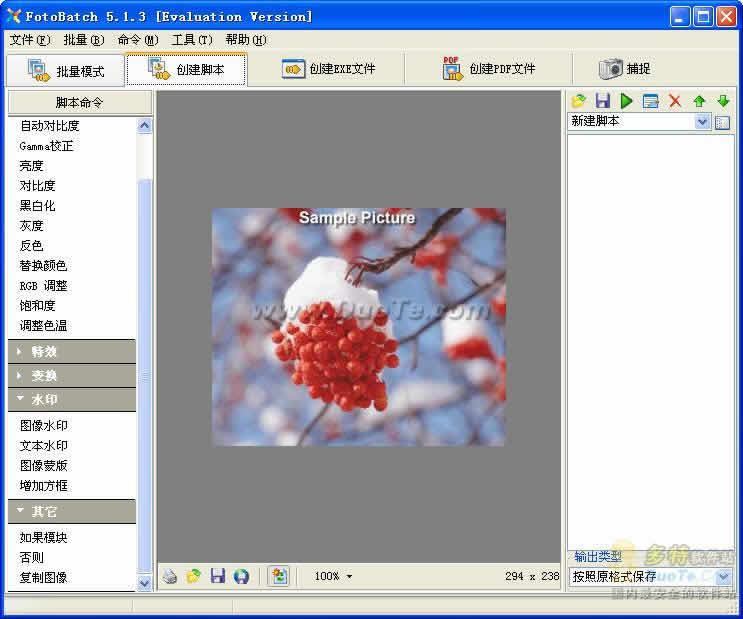
Task: Select 增加方框 command
Action: click(44, 486)
